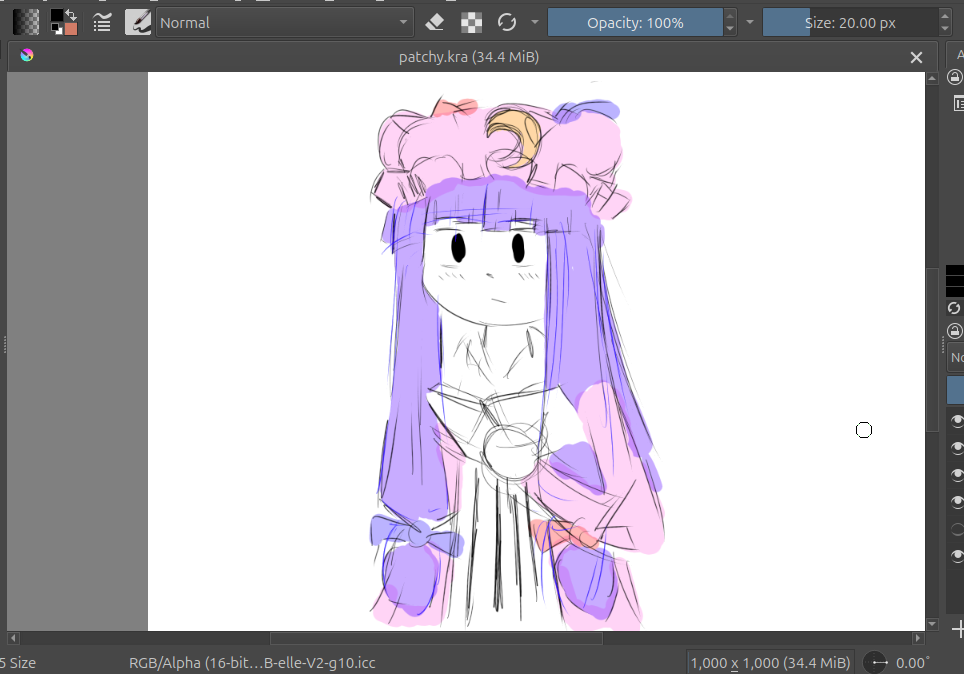Click the Opacity 100% slider
This screenshot has width=964, height=674.
point(635,23)
